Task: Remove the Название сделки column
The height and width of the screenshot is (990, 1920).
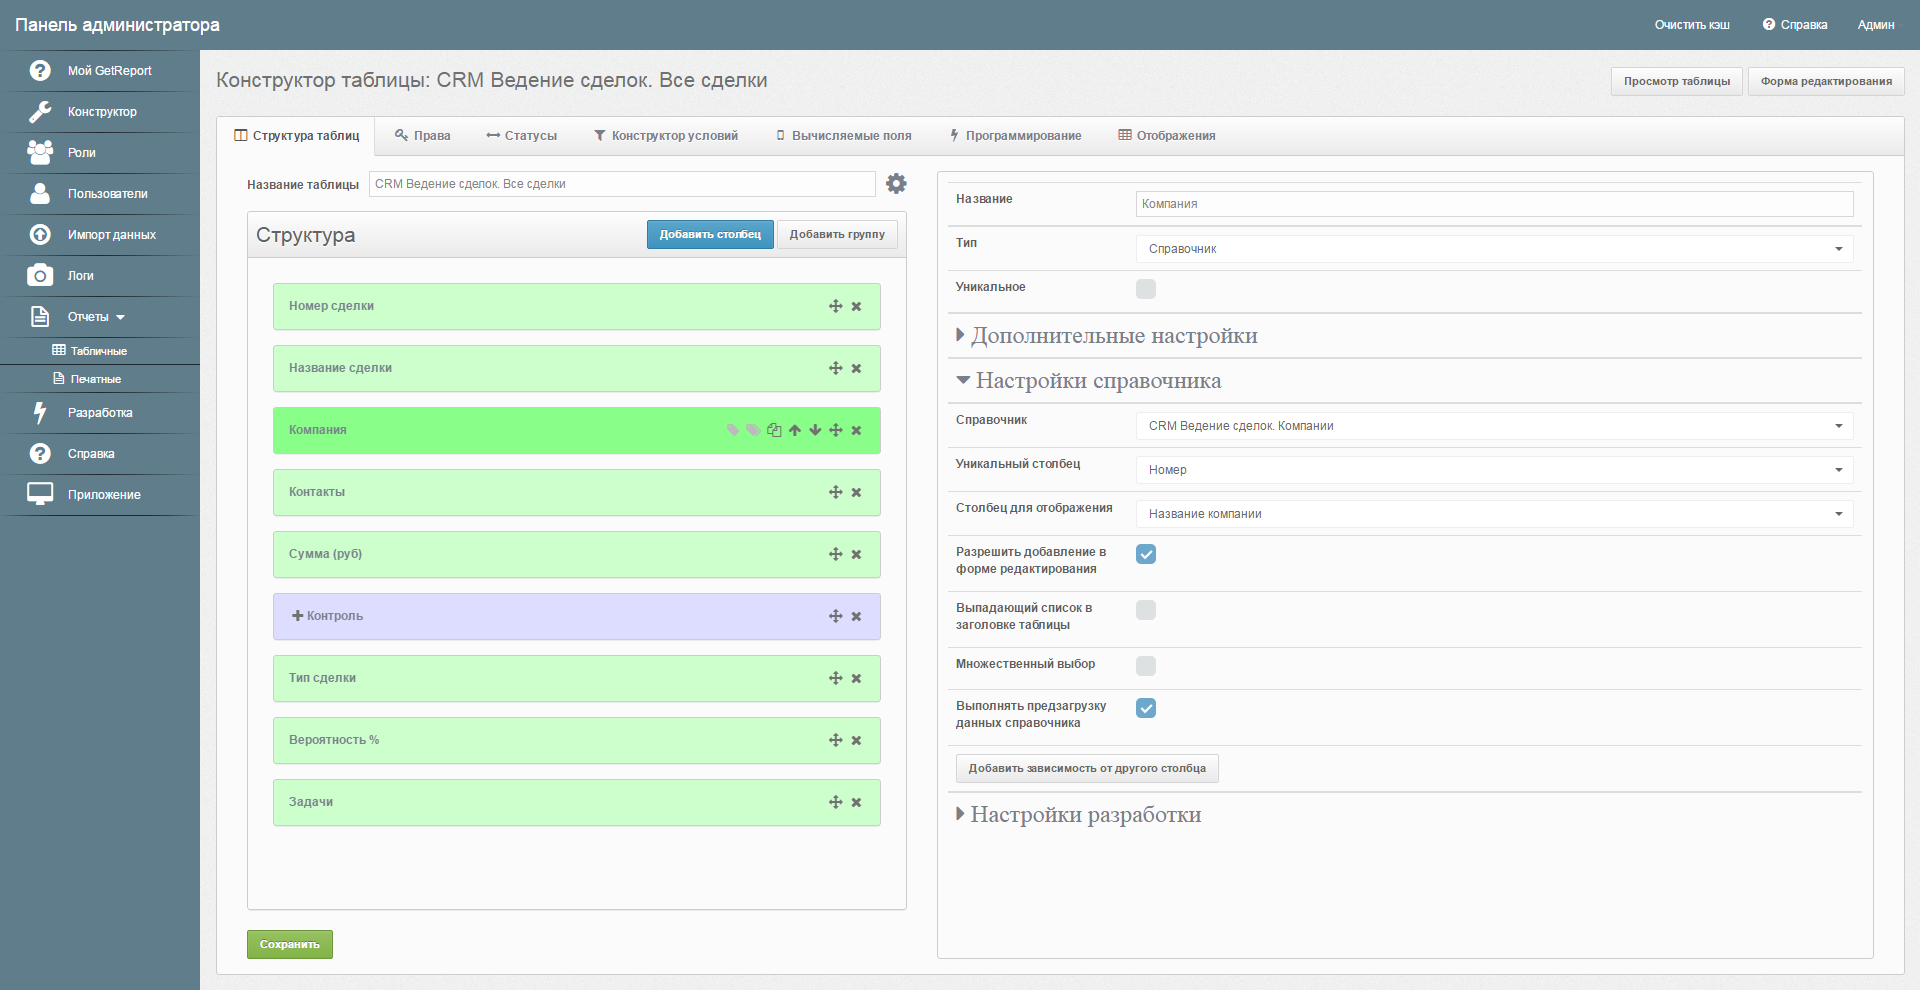Action: click(x=856, y=368)
